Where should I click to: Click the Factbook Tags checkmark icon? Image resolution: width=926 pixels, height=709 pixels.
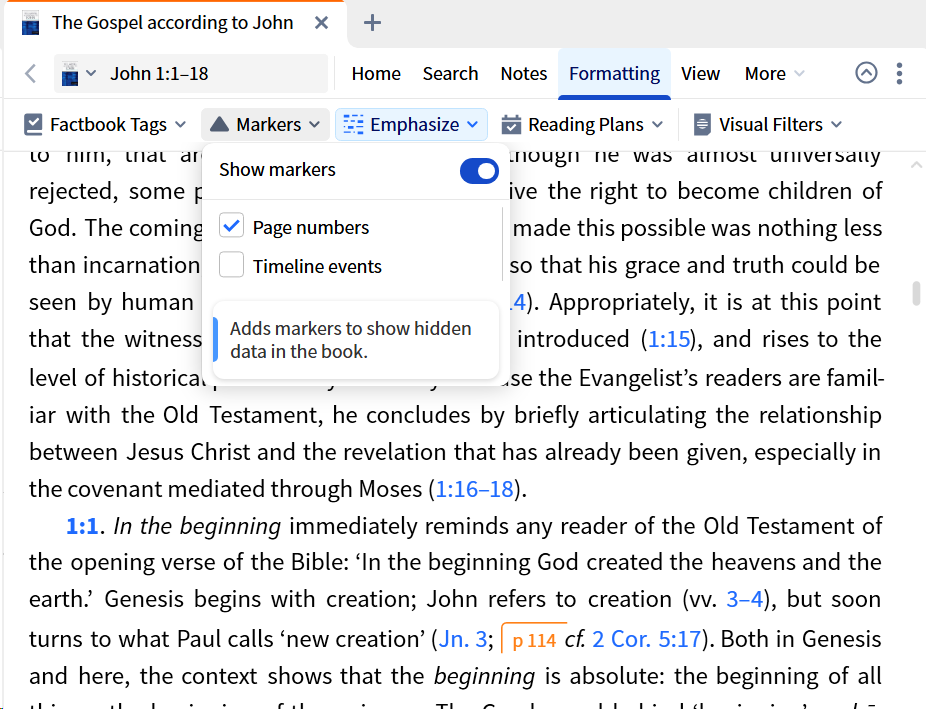pos(33,125)
